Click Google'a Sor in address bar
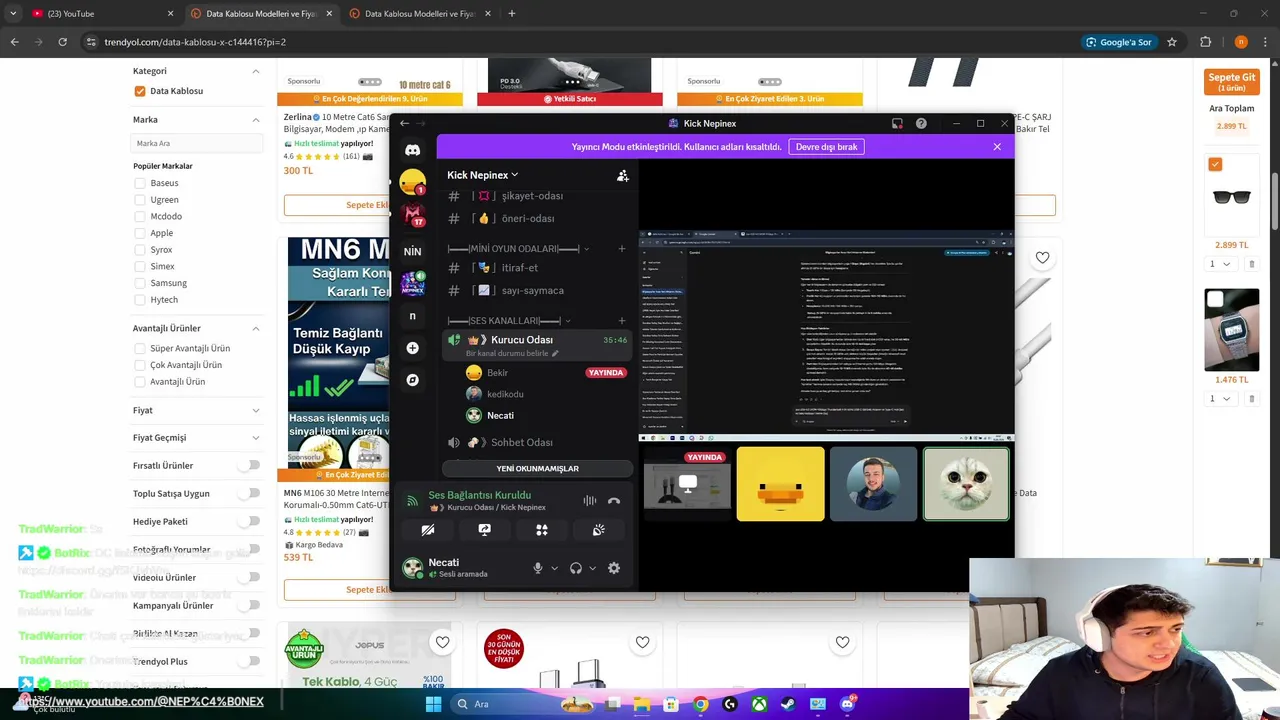1280x720 pixels. coord(1118,42)
